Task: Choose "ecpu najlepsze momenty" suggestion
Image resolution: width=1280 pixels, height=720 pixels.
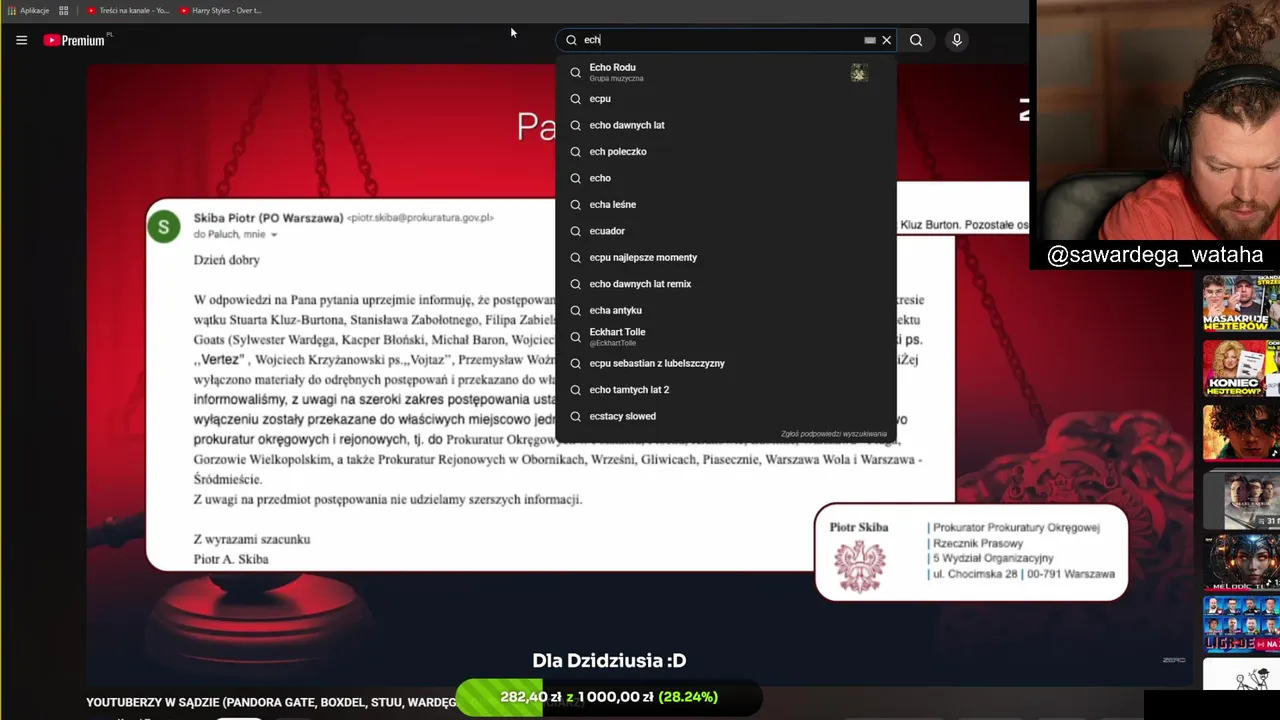Action: (x=726, y=258)
